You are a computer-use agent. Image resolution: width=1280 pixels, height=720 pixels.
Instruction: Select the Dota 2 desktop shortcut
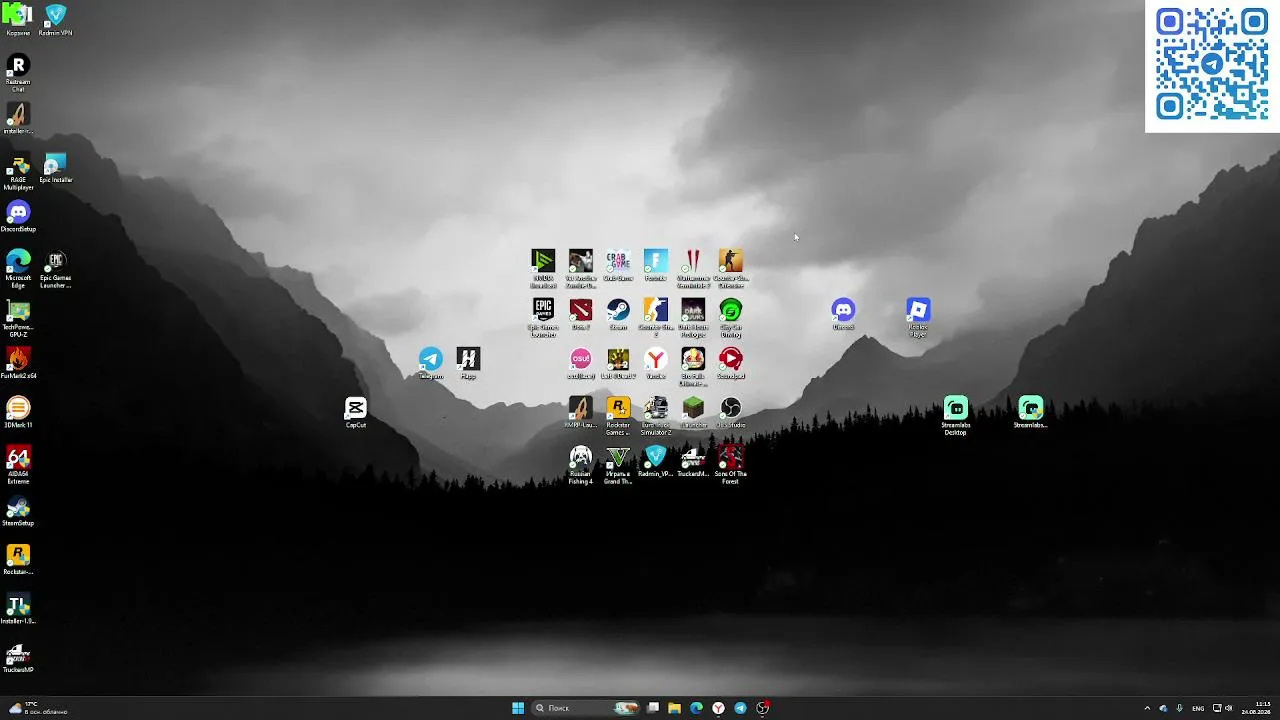pyautogui.click(x=581, y=314)
